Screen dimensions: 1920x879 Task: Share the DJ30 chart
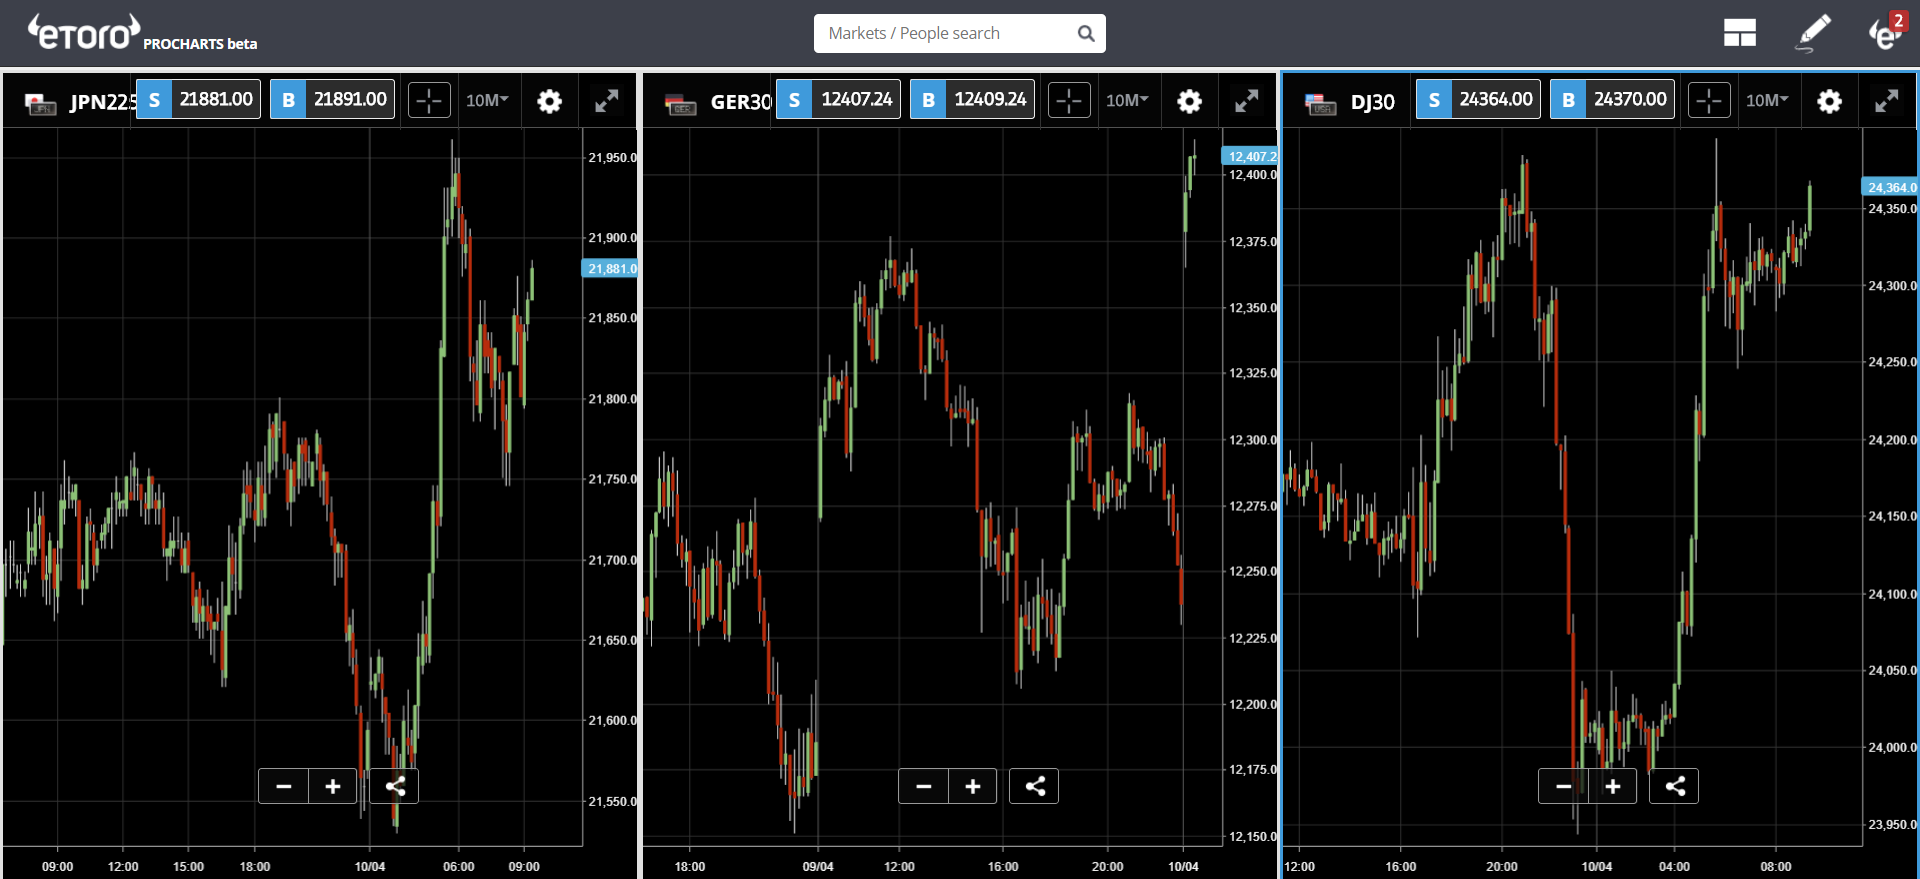pos(1675,786)
